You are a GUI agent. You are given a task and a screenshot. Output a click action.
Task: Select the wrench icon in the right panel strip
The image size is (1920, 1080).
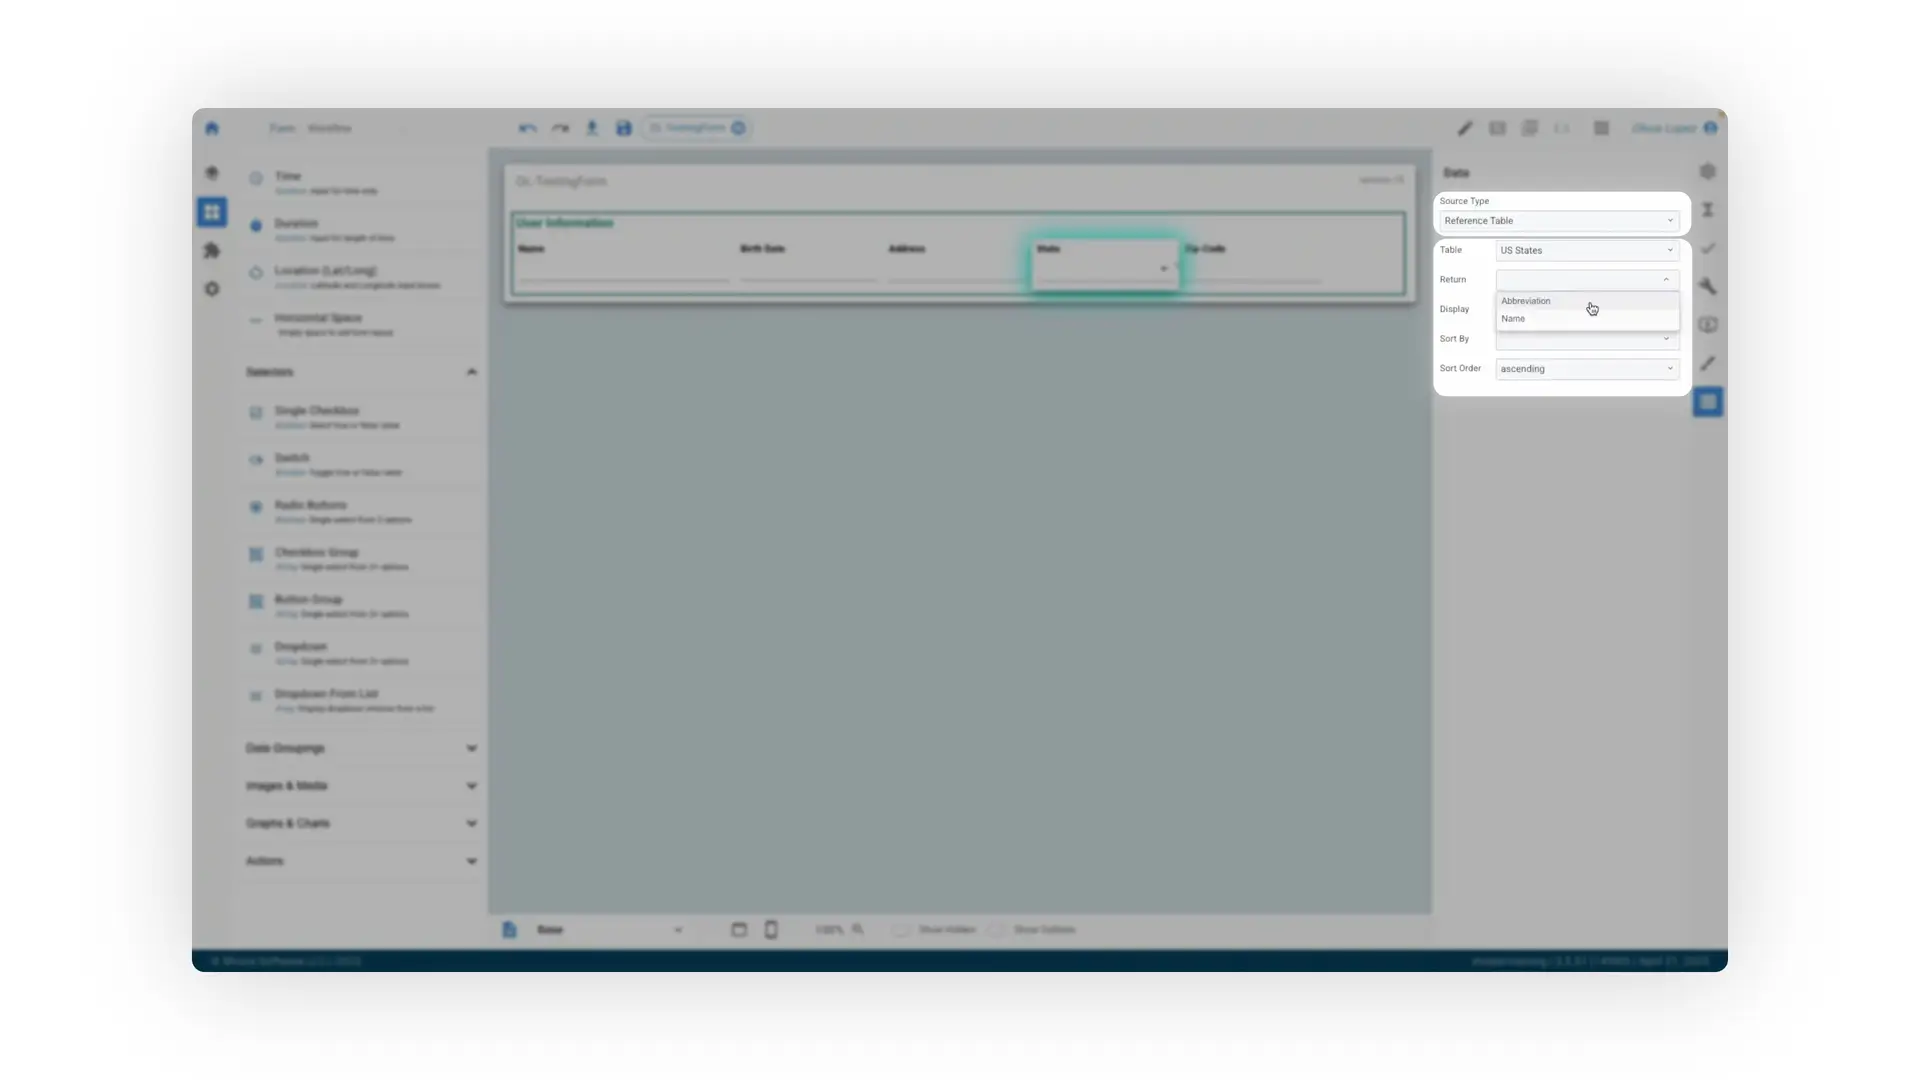click(1709, 287)
